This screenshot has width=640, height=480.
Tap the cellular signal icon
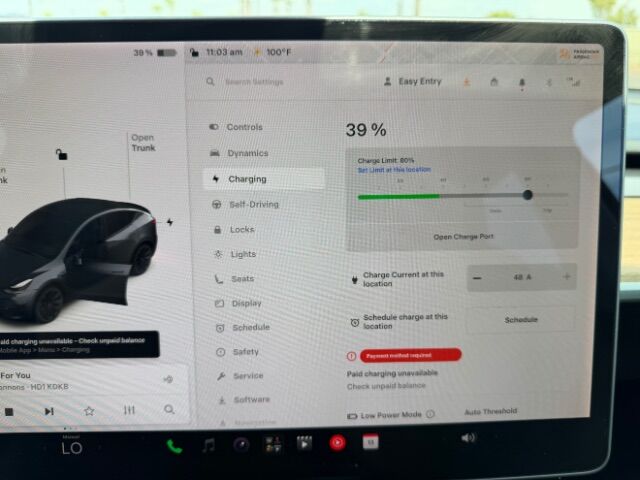point(573,82)
